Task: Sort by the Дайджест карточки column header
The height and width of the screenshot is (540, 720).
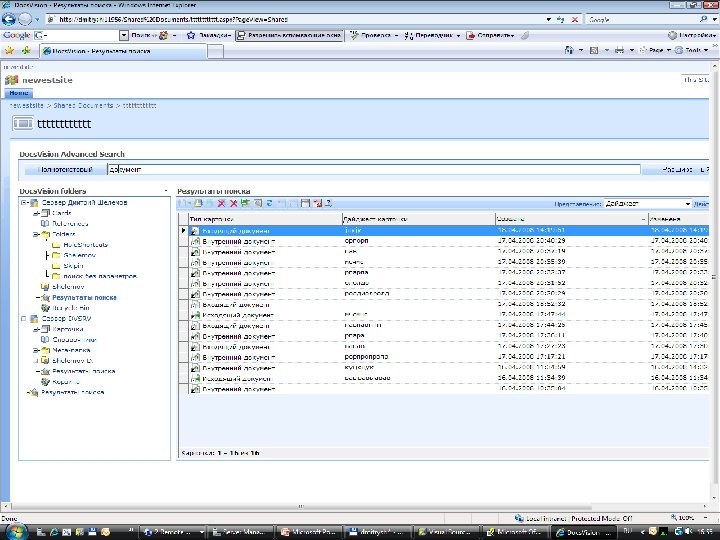Action: pyautogui.click(x=419, y=219)
